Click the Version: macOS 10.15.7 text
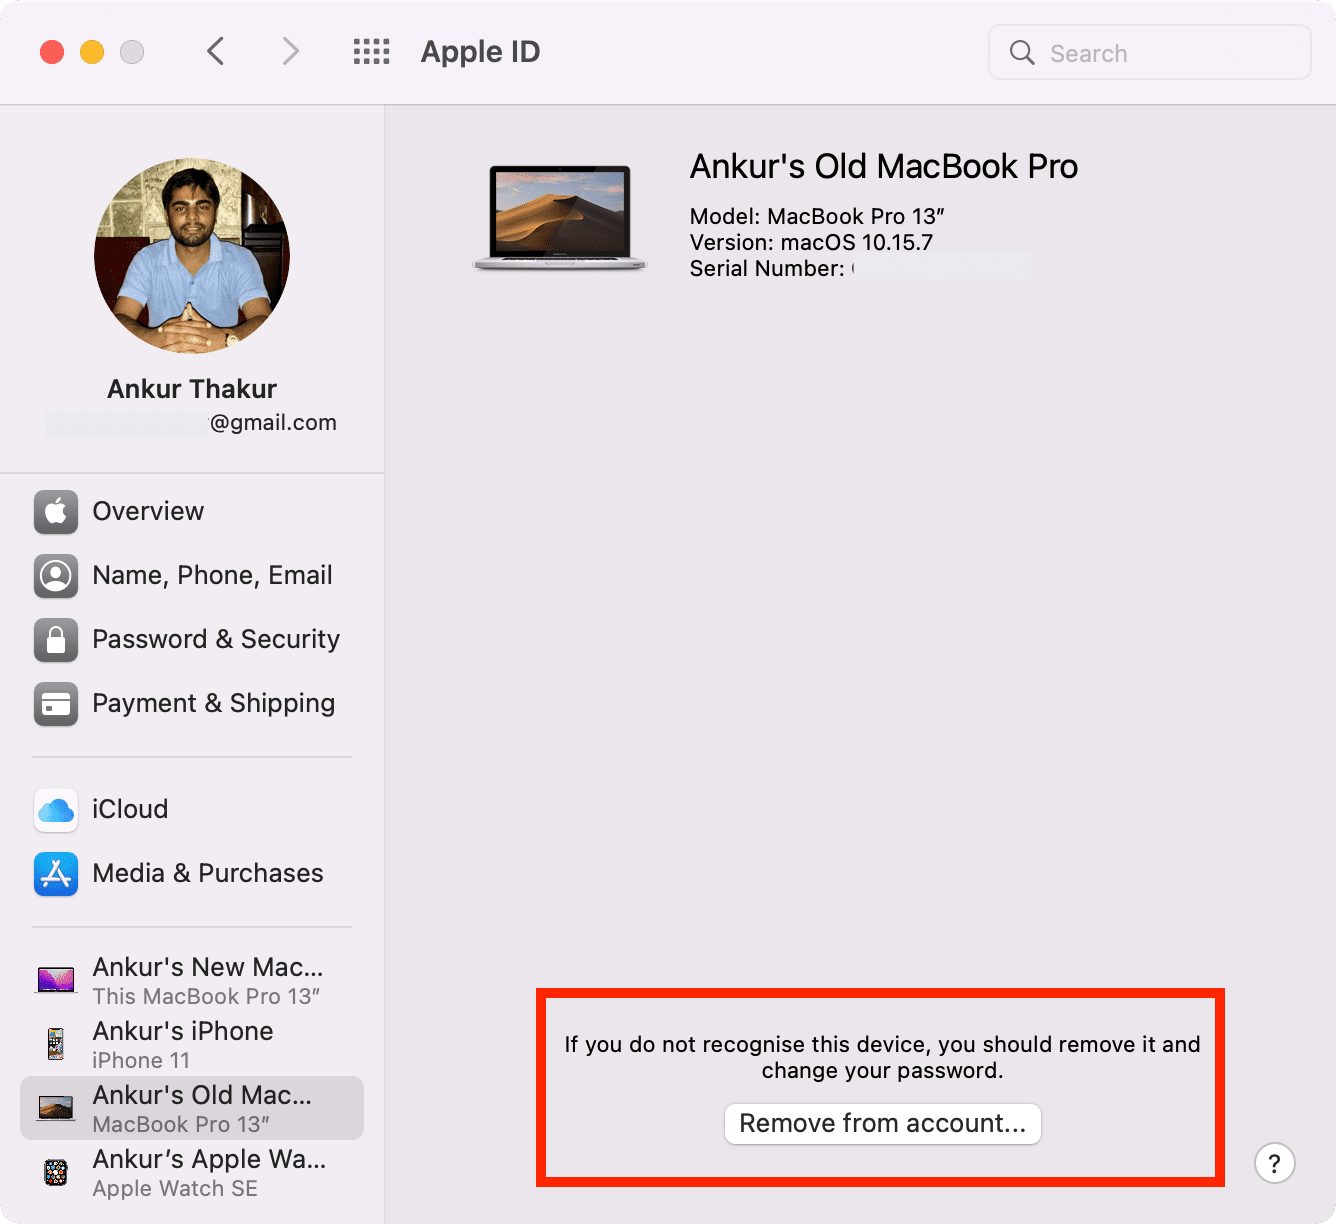The width and height of the screenshot is (1336, 1224). [x=811, y=242]
